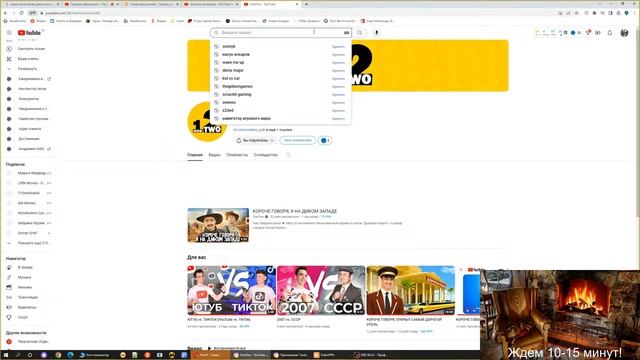
Task: Open Windows taskbar search
Action: pyautogui.click(x=18, y=355)
